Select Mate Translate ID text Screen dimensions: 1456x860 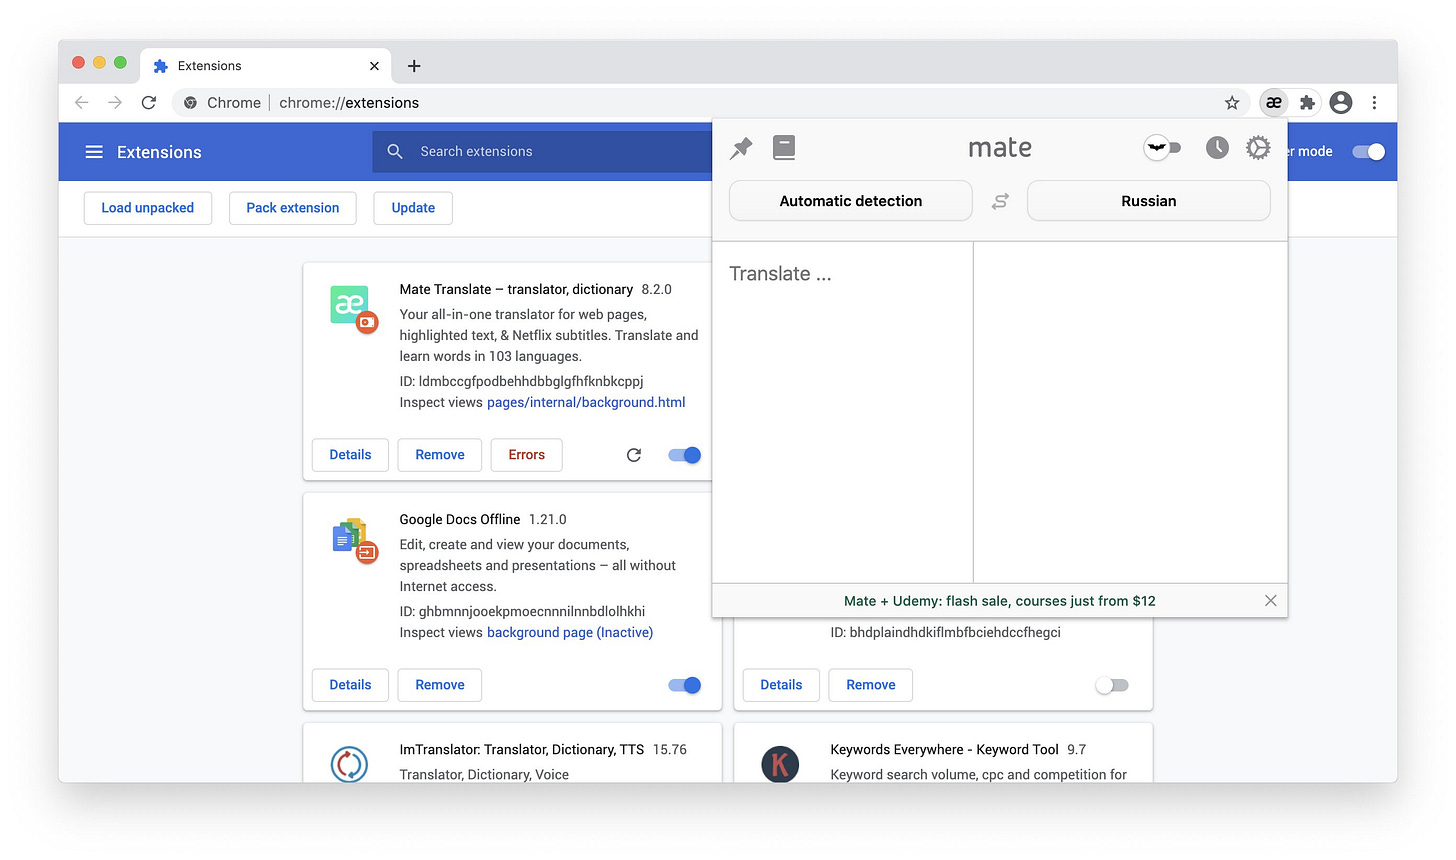(521, 381)
